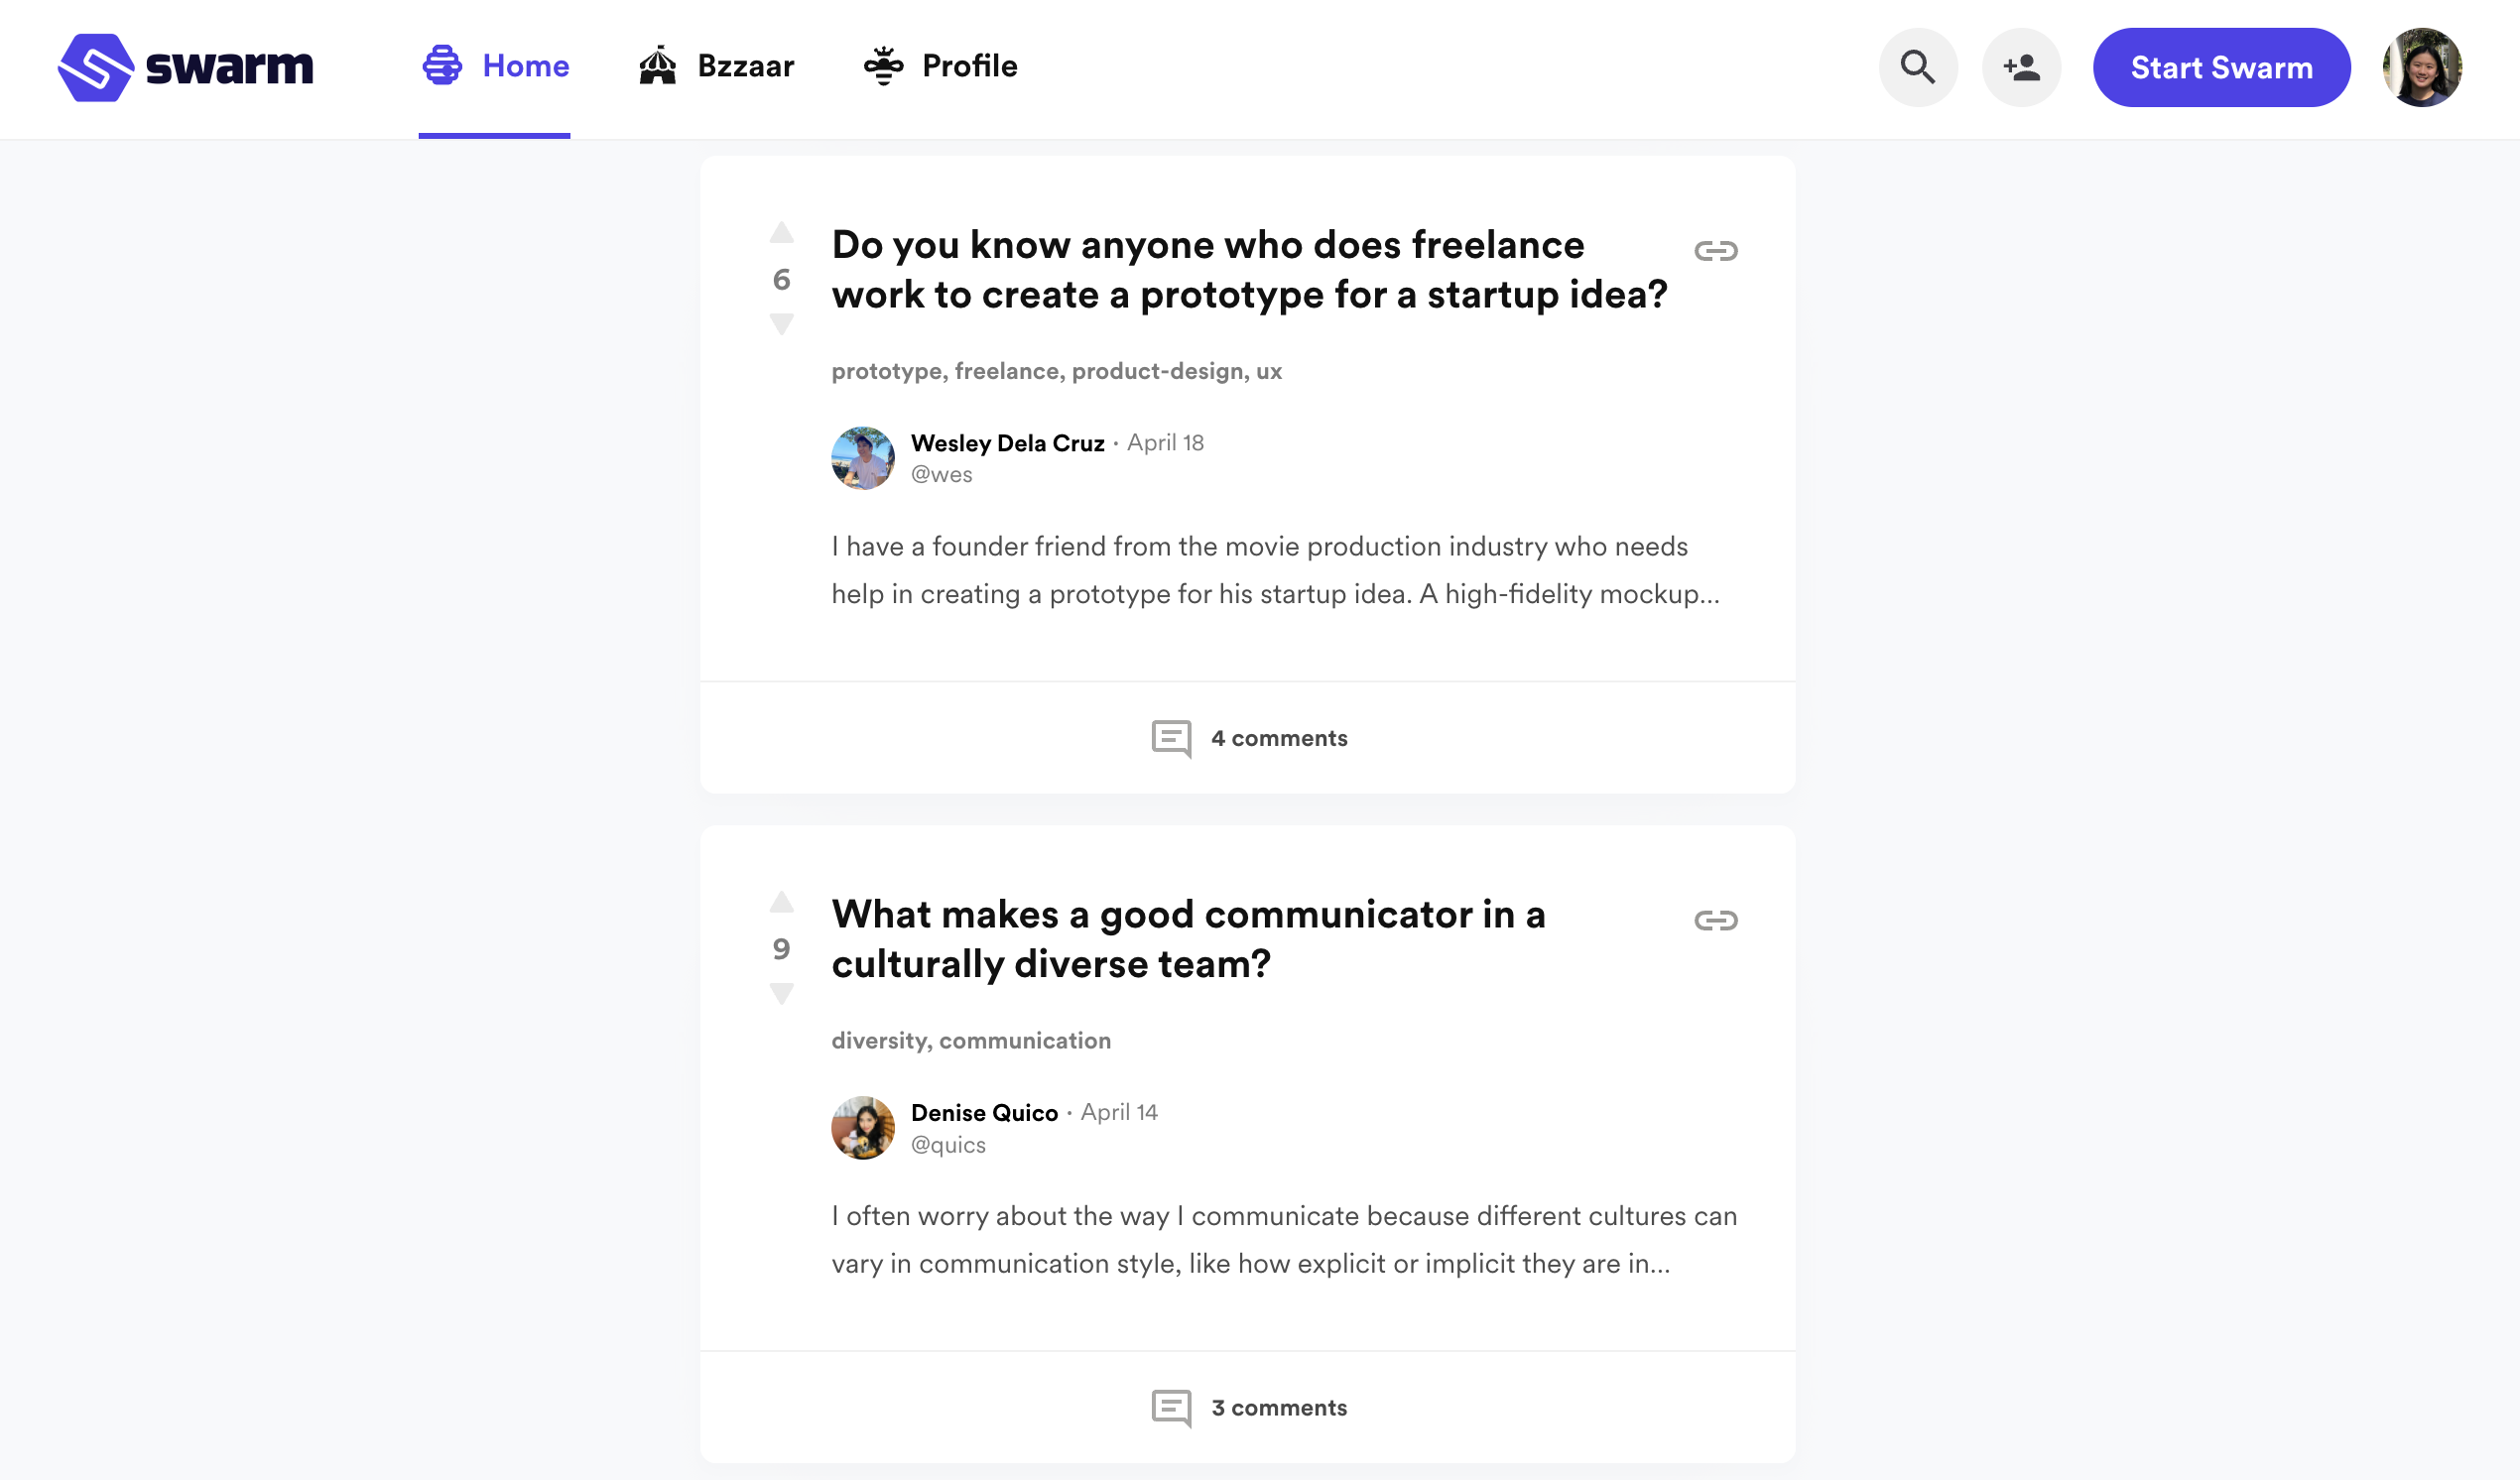This screenshot has width=2520, height=1480.
Task: Click the Swarm logo
Action: click(x=185, y=67)
